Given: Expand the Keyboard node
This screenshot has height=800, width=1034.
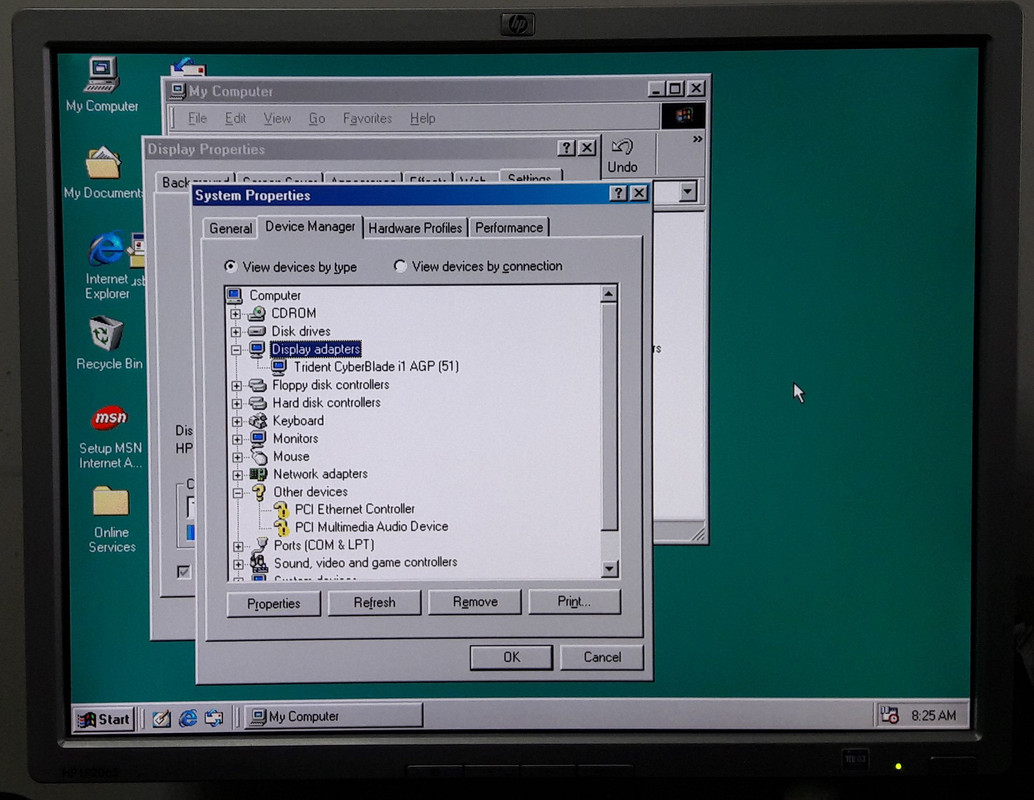Looking at the screenshot, I should tap(237, 421).
